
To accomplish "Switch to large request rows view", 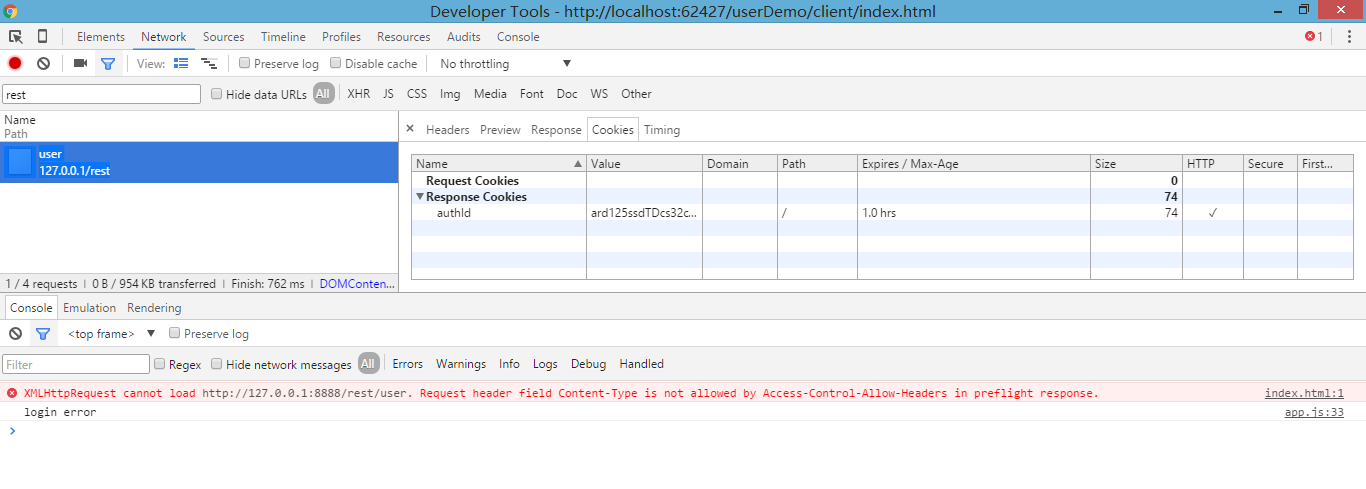I will coord(181,63).
